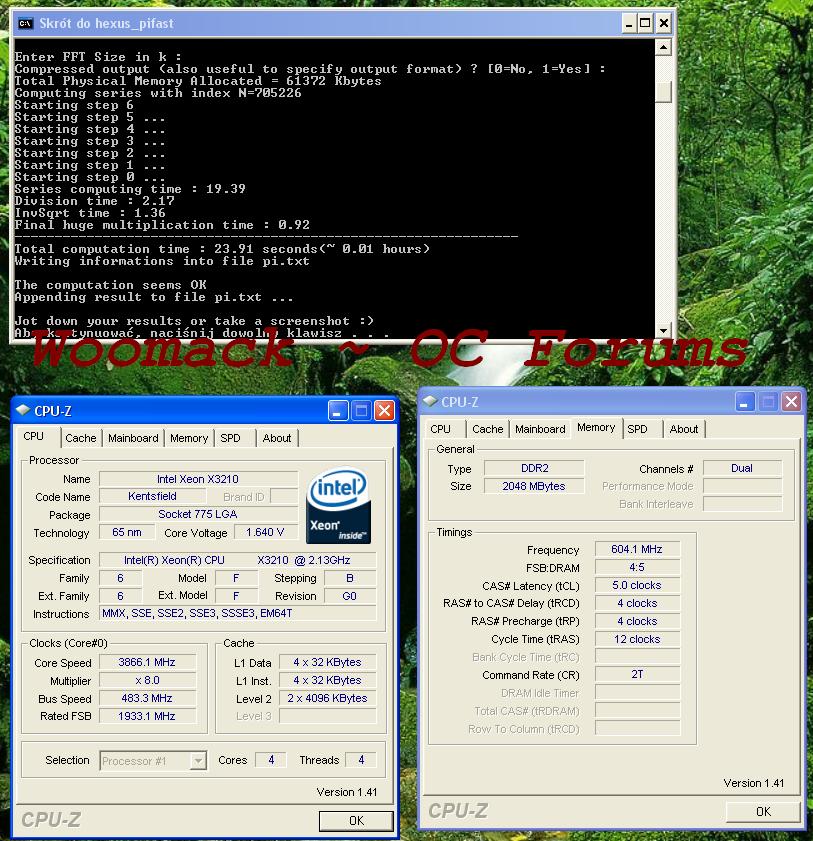Click the Total computation time console line
The height and width of the screenshot is (841, 813).
[222, 249]
